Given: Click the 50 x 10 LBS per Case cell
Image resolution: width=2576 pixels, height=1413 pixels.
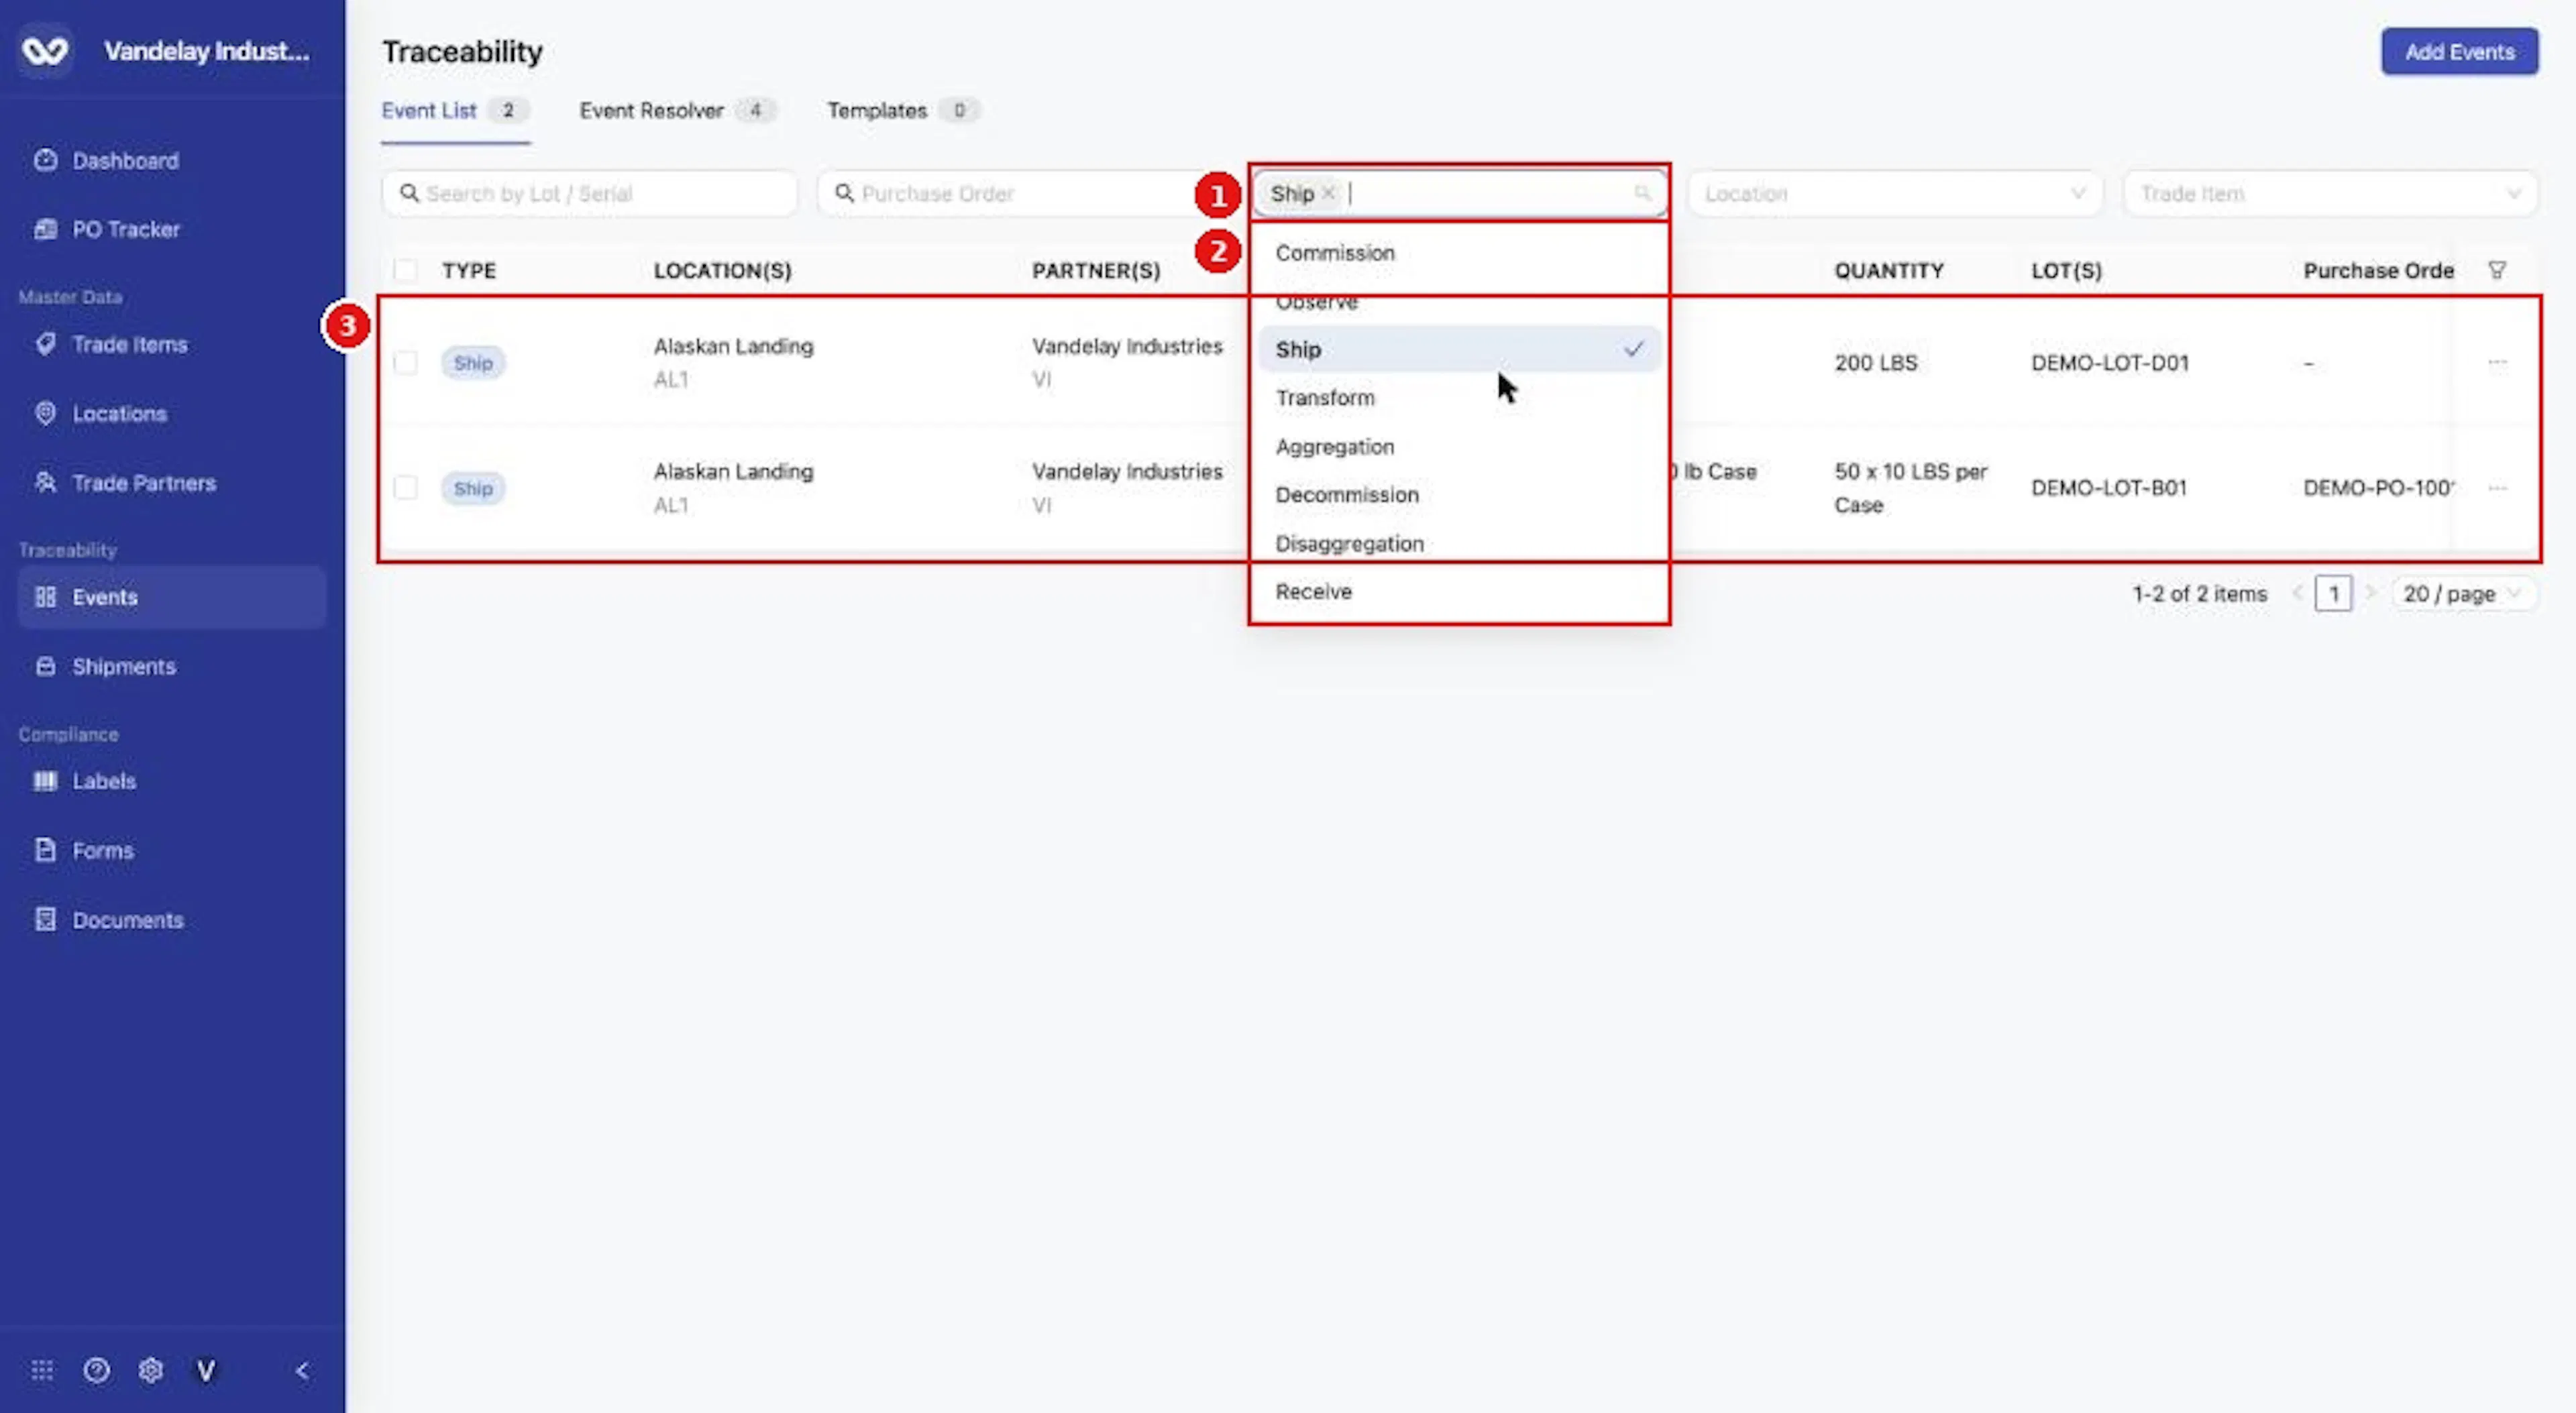Looking at the screenshot, I should pos(1911,488).
